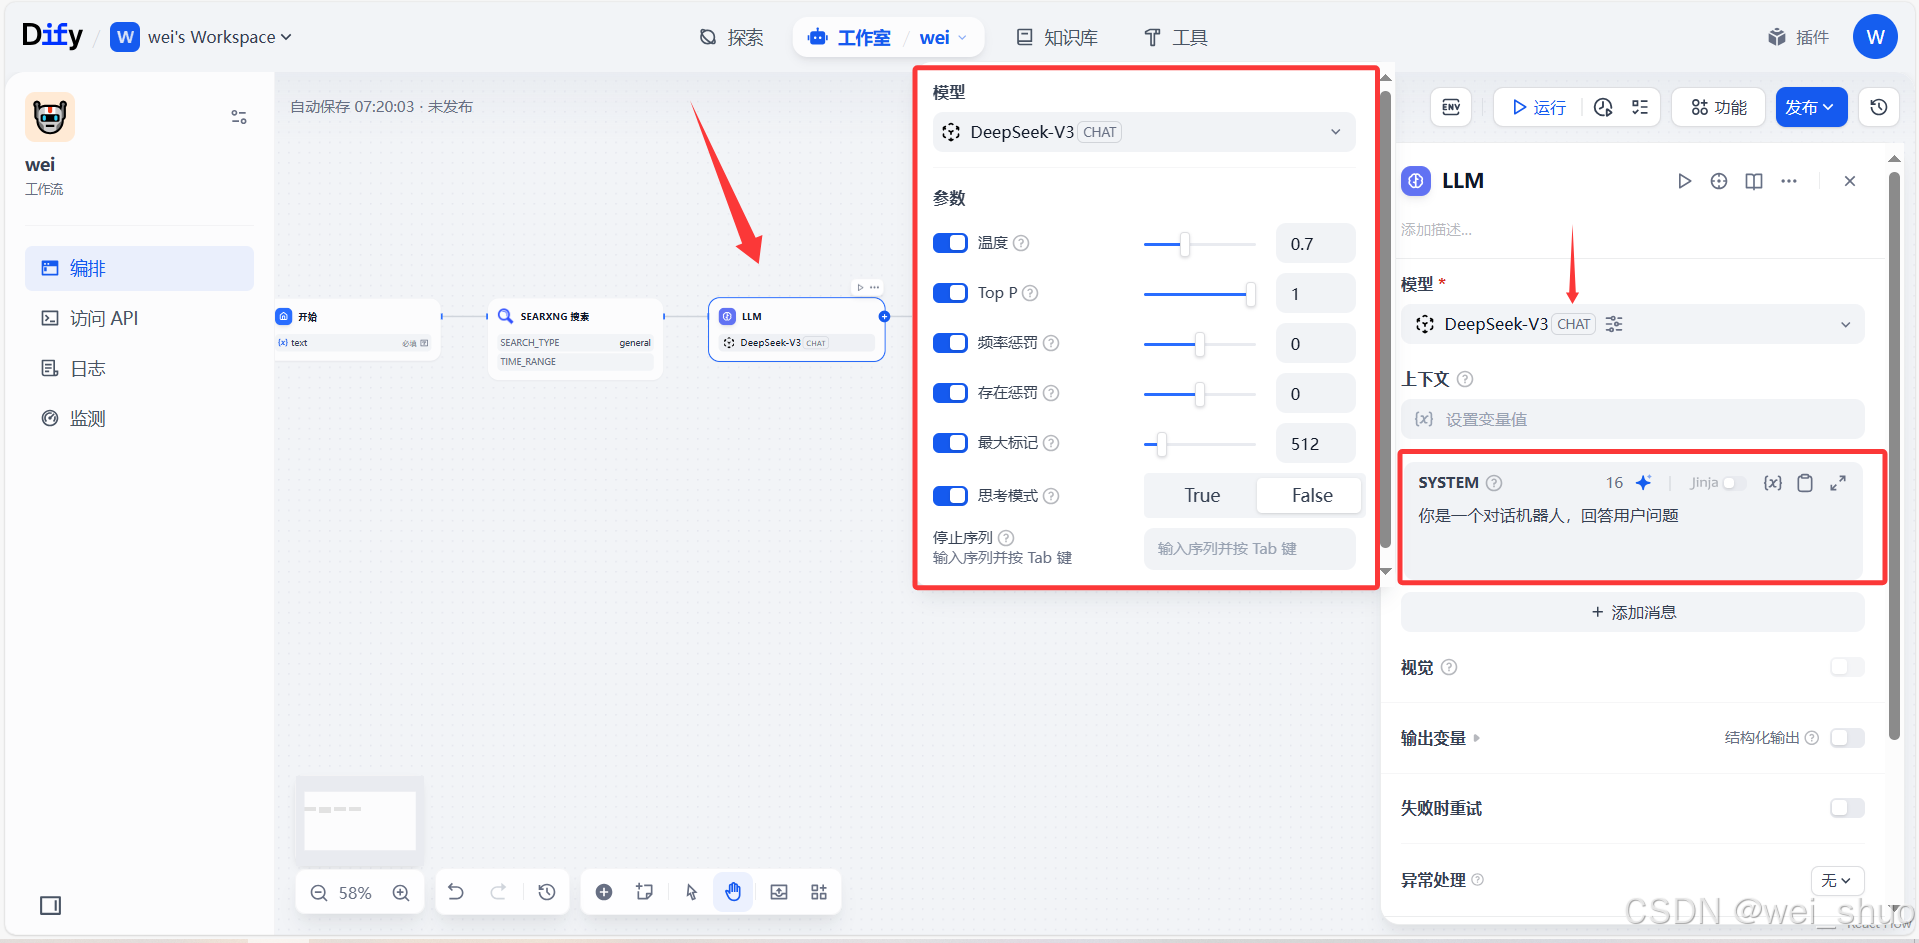Open the DeepSeek-V3 model selector in LLM panel
This screenshot has height=943, width=1919.
point(1632,324)
